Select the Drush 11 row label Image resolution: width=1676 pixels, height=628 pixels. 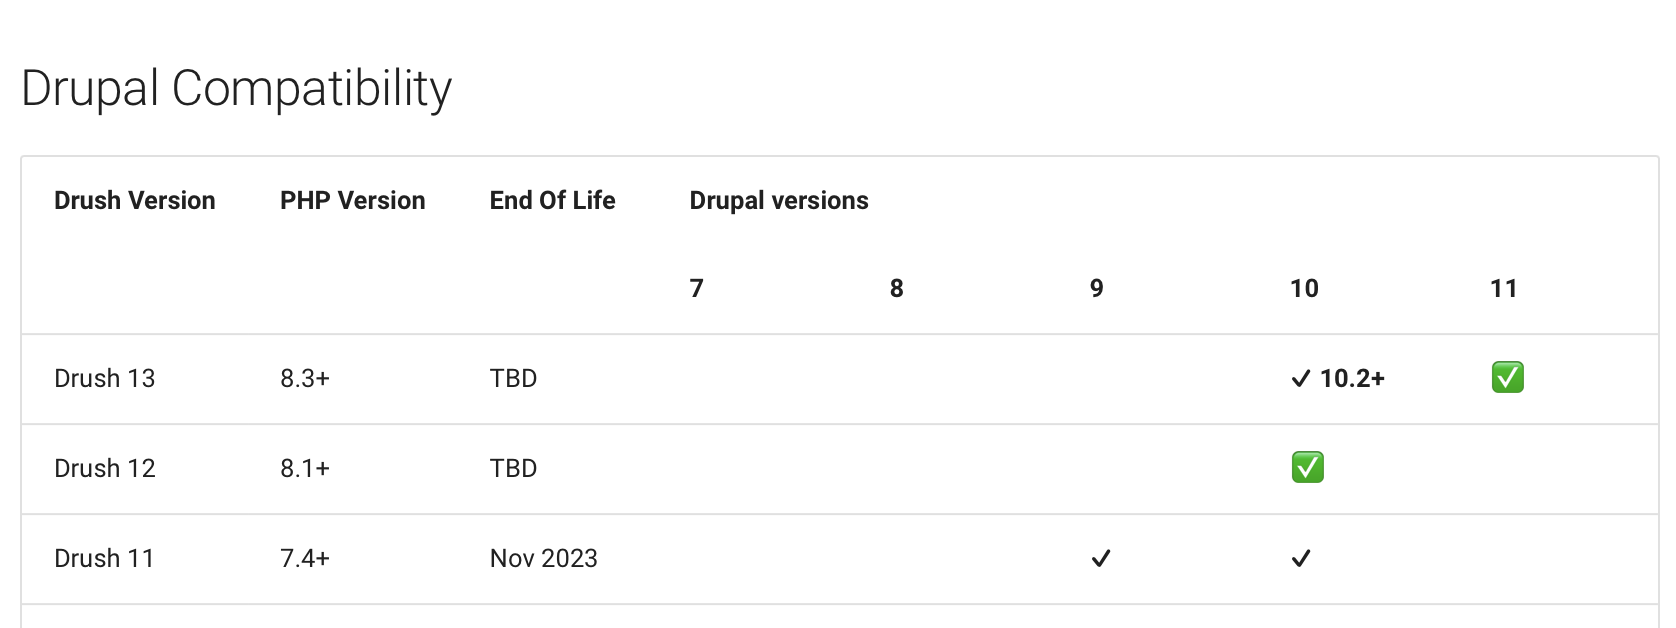(104, 558)
